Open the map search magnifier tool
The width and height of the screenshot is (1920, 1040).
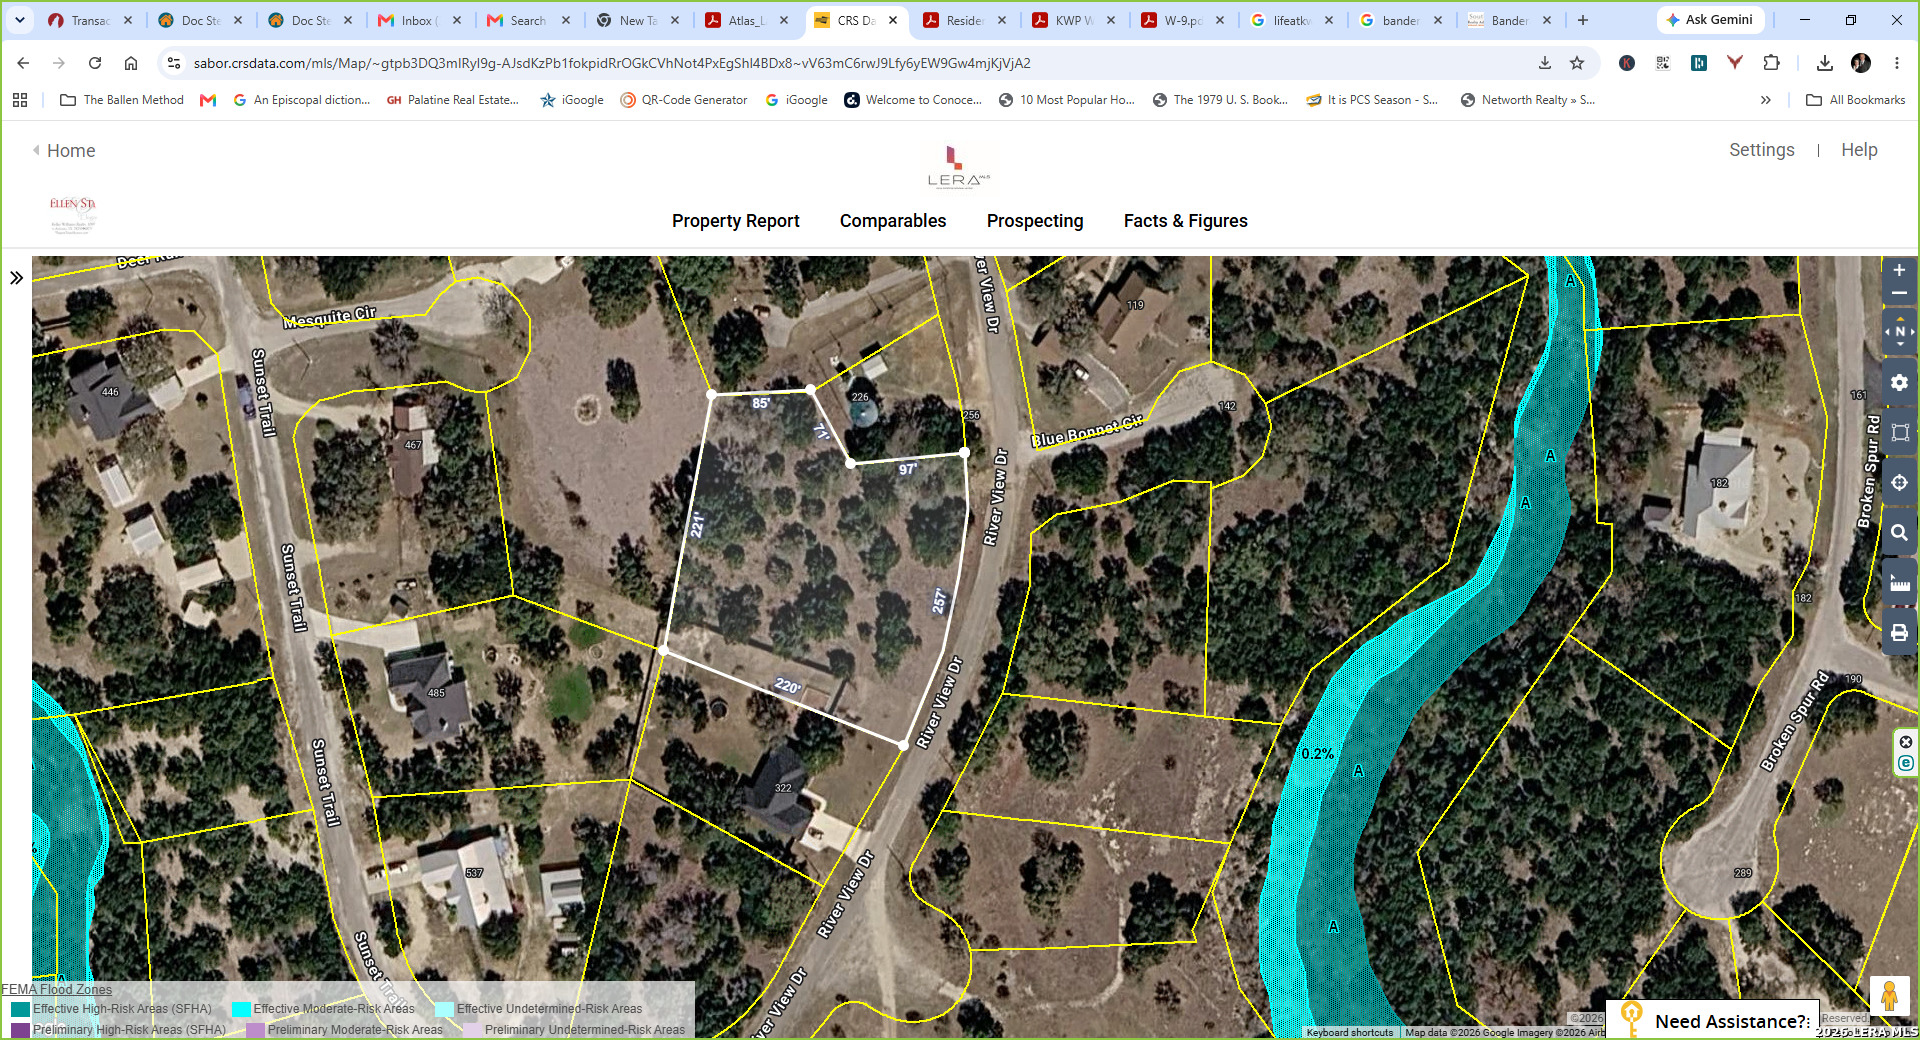click(x=1899, y=533)
